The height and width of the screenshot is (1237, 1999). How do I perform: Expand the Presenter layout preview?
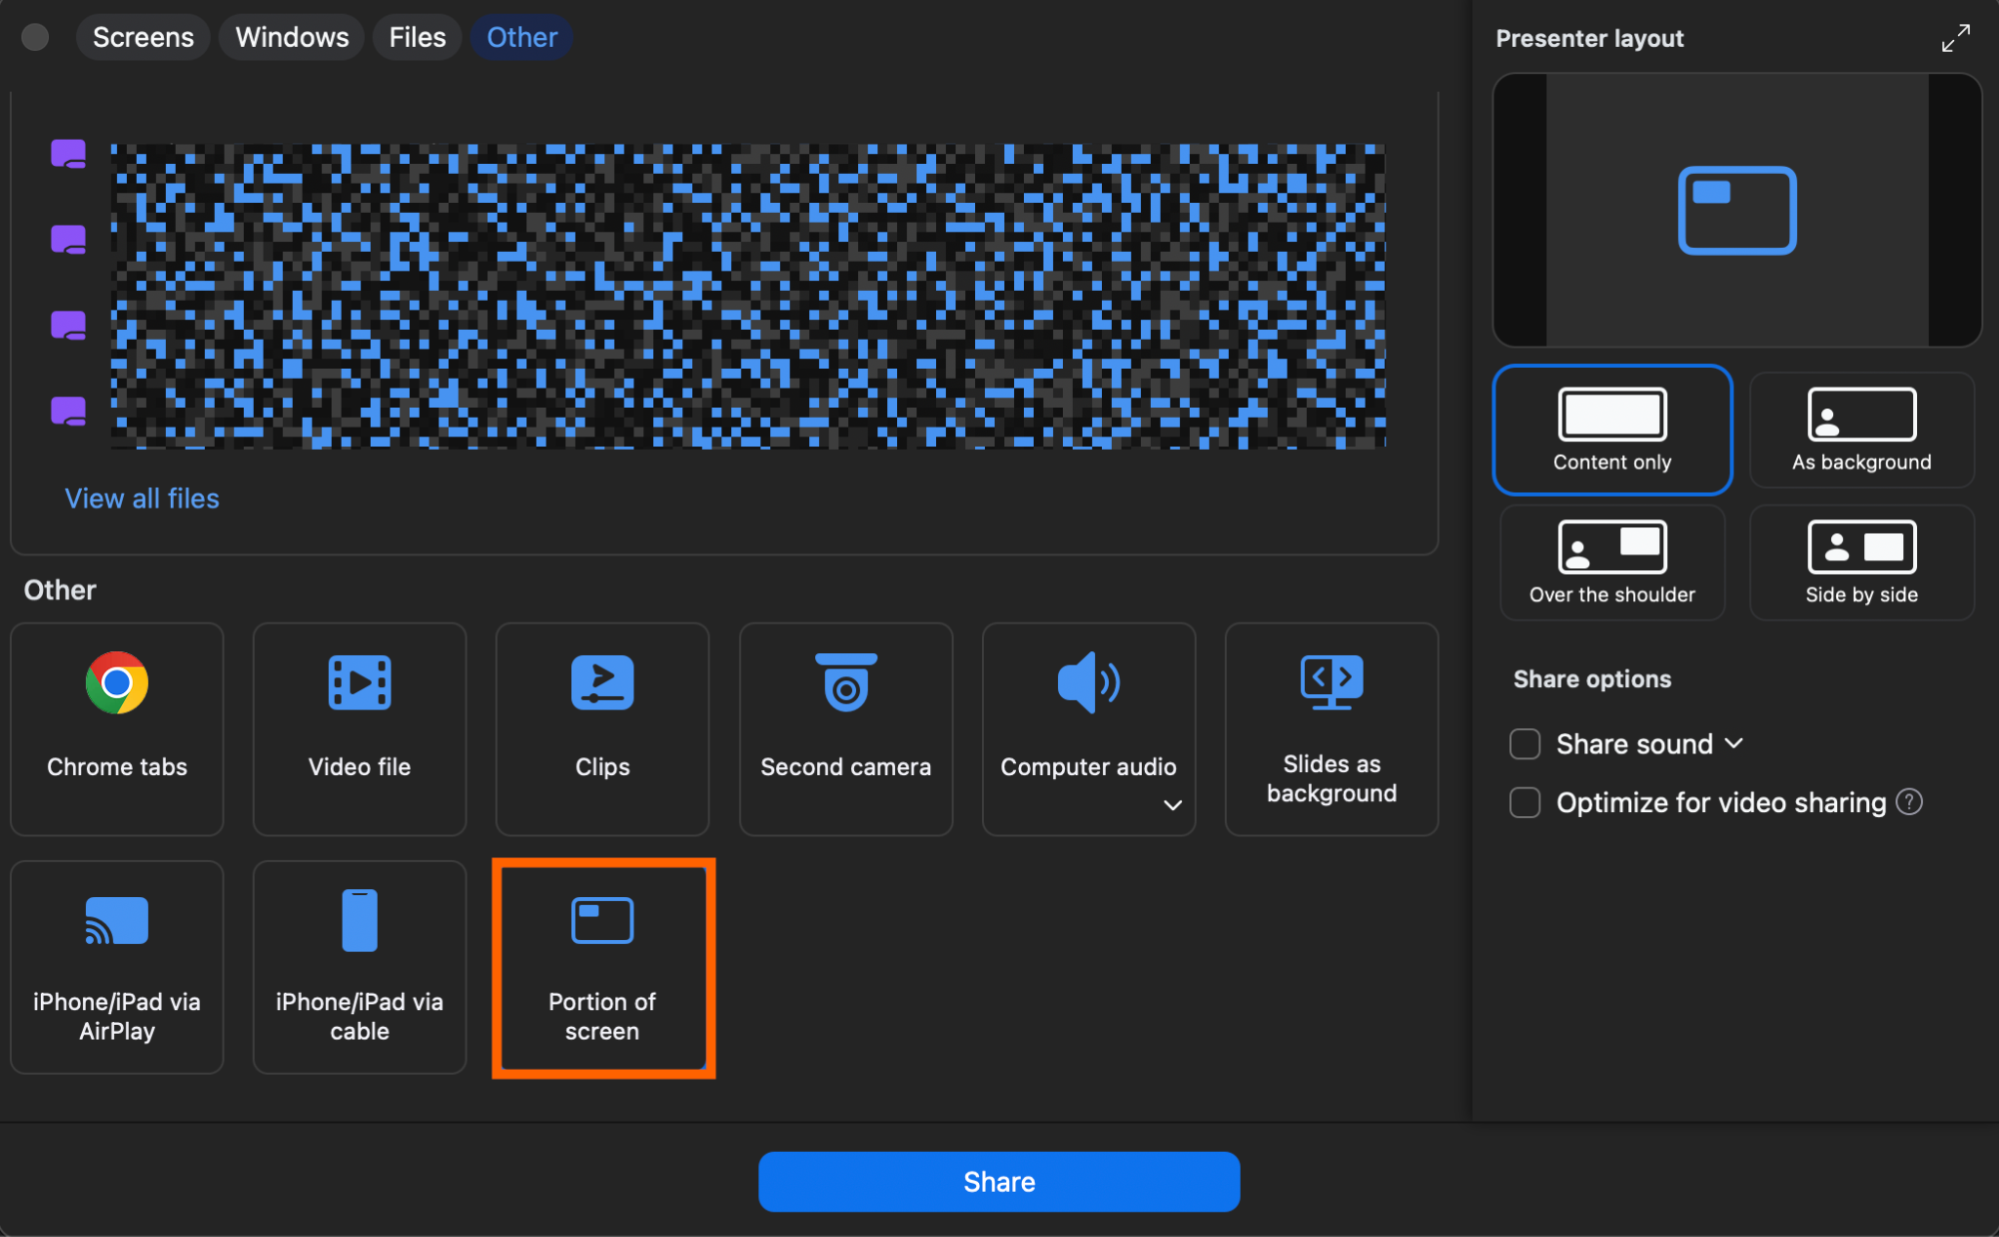coord(1955,38)
